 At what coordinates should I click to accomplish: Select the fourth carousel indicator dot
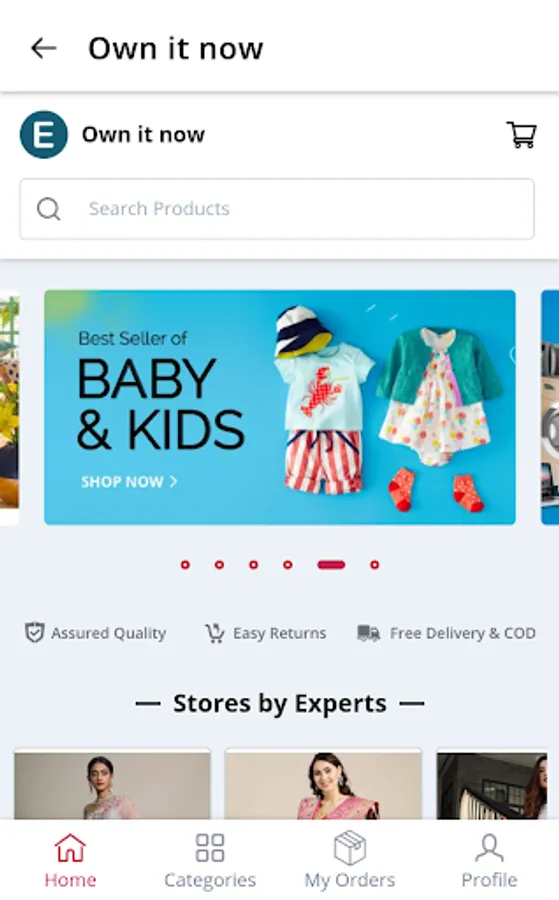coord(288,565)
